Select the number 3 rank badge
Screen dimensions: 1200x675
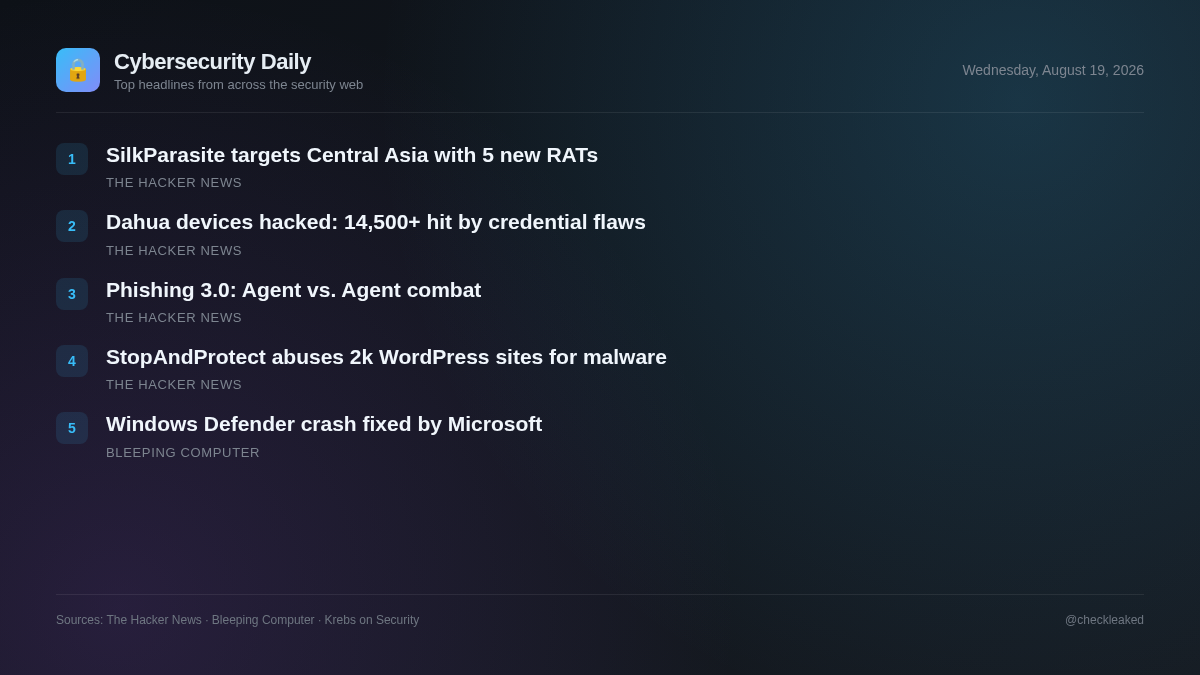72,294
